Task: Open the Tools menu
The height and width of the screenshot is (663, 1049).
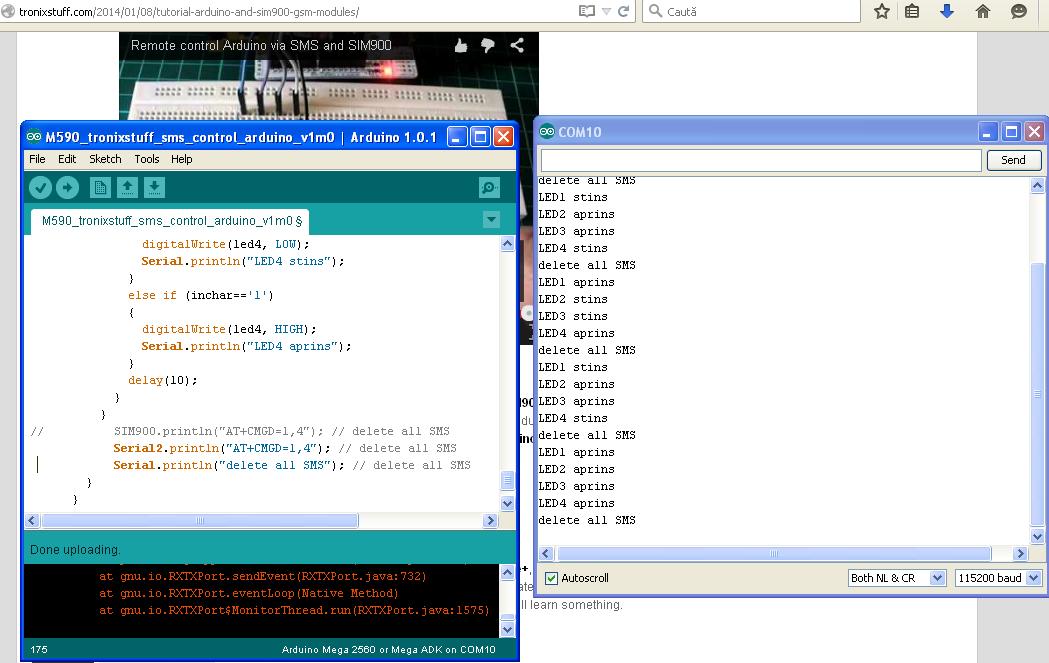Action: pos(146,158)
